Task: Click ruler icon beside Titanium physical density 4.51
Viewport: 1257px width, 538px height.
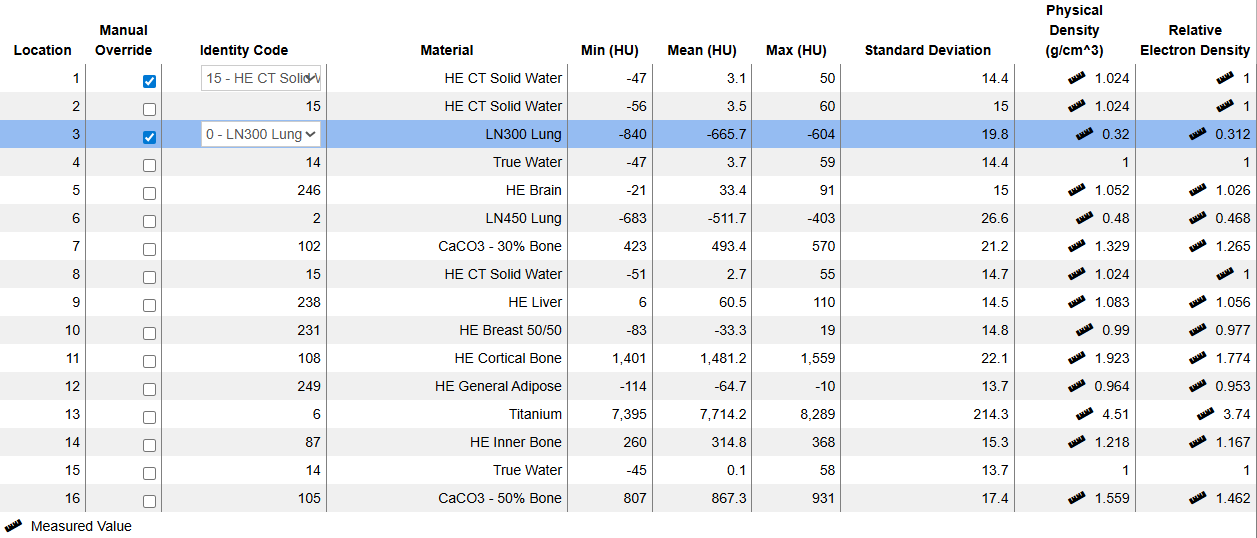Action: (1084, 413)
